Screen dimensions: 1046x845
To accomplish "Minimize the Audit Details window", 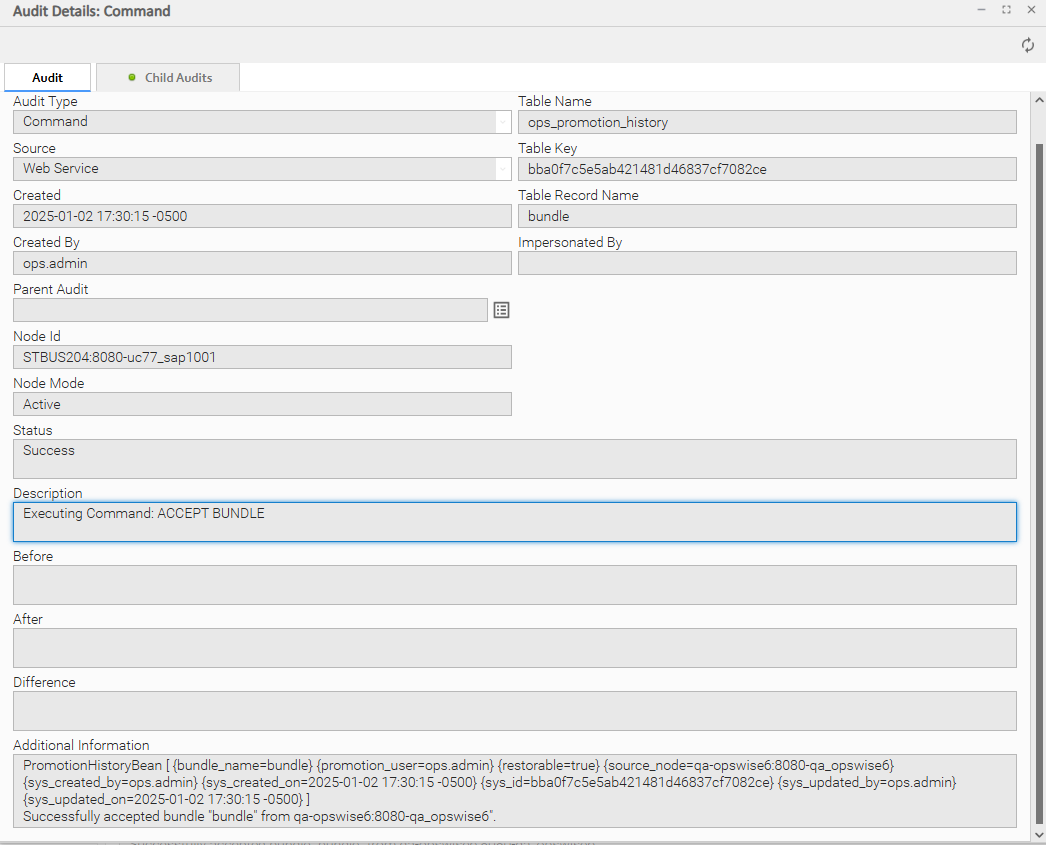I will click(x=981, y=10).
